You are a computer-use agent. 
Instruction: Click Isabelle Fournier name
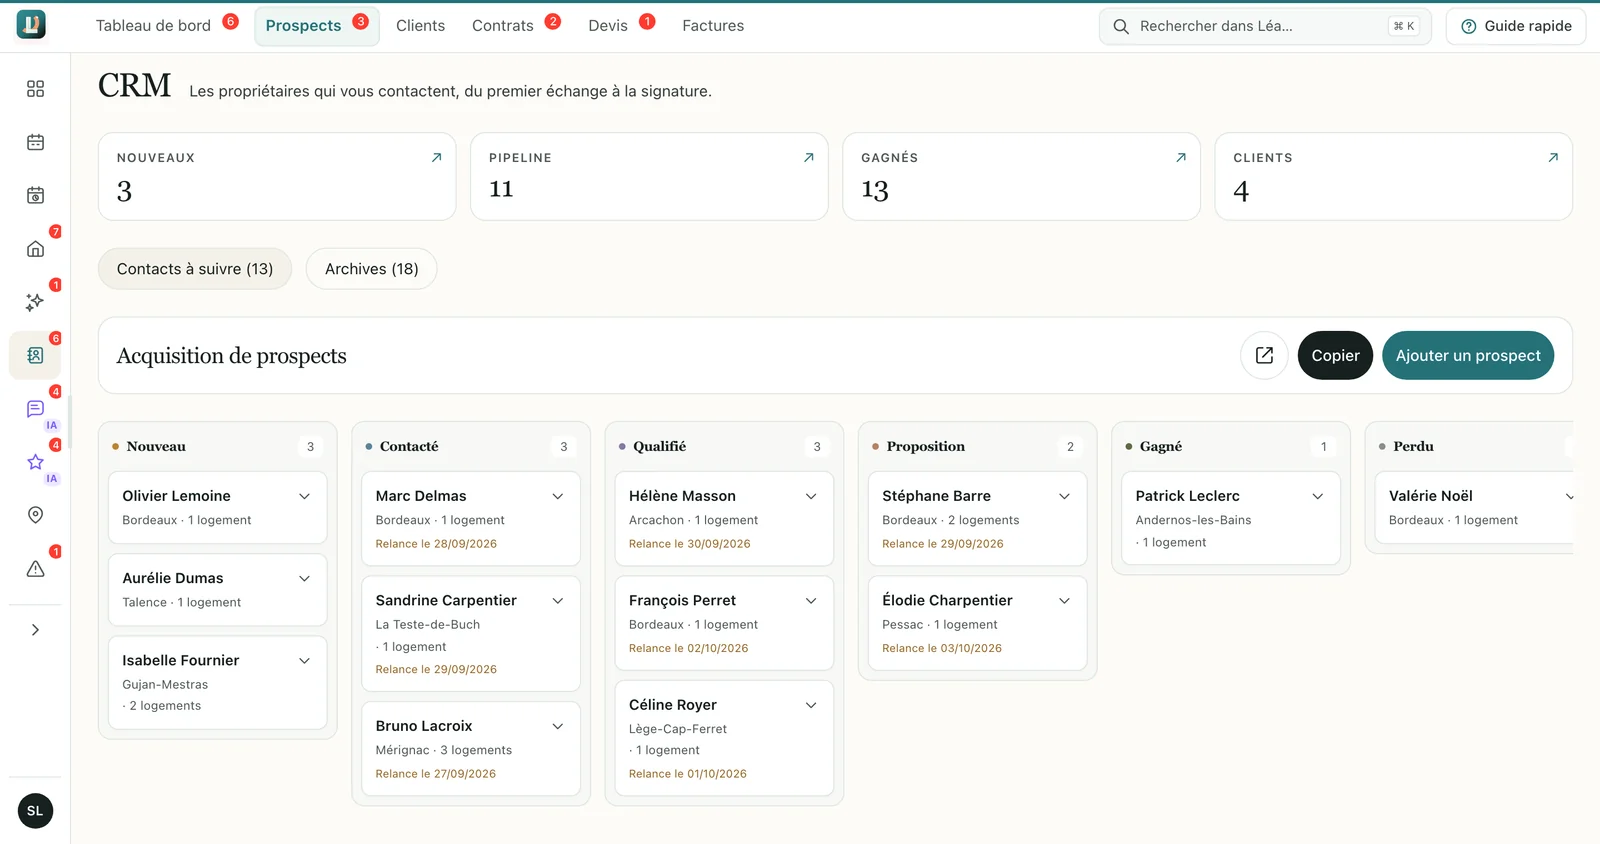[181, 660]
